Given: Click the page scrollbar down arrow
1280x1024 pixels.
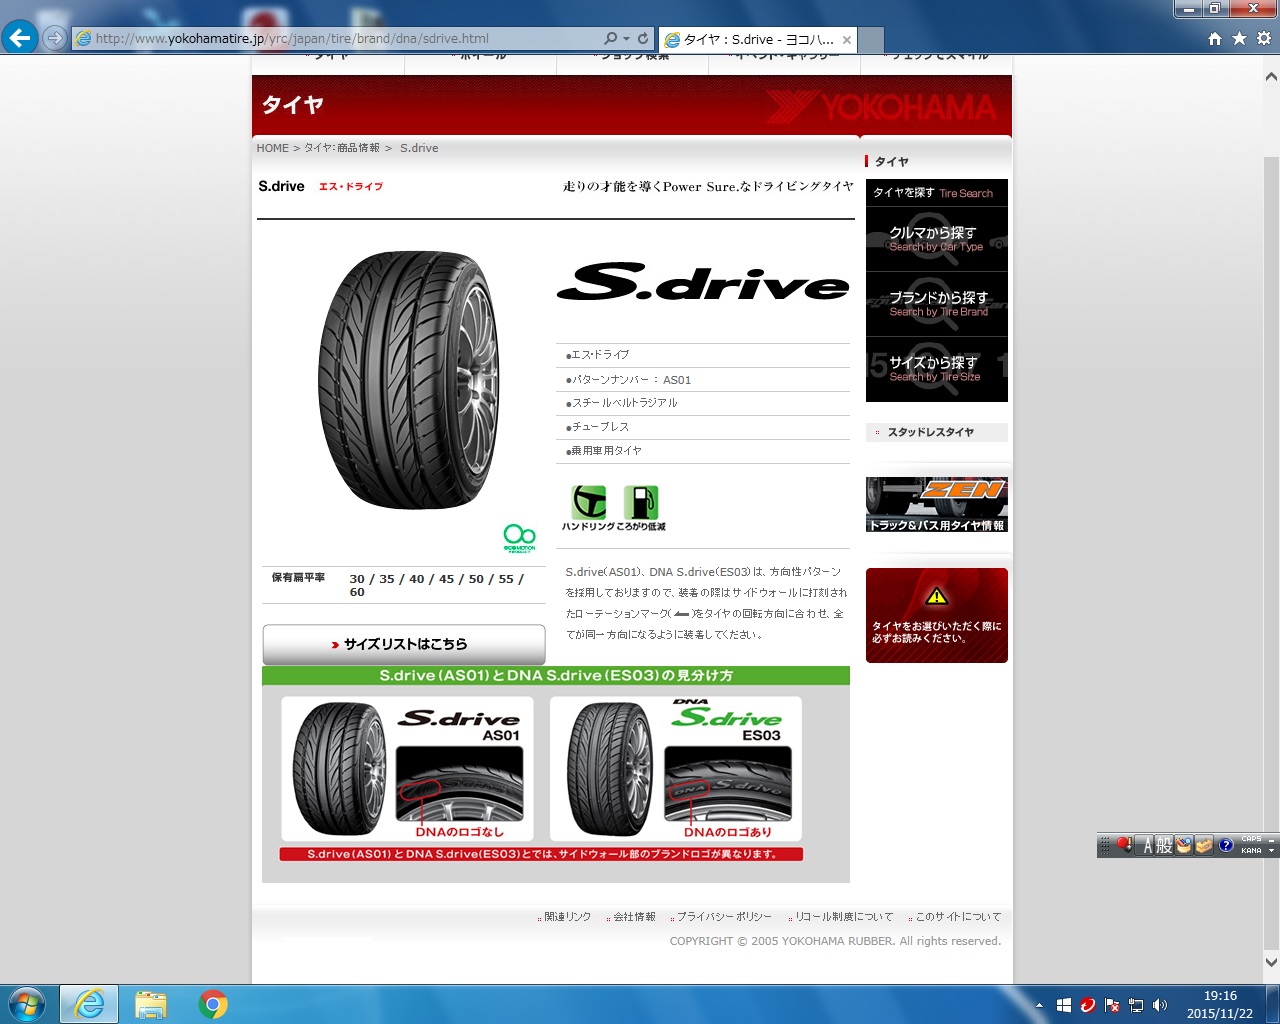Looking at the screenshot, I should 1271,963.
